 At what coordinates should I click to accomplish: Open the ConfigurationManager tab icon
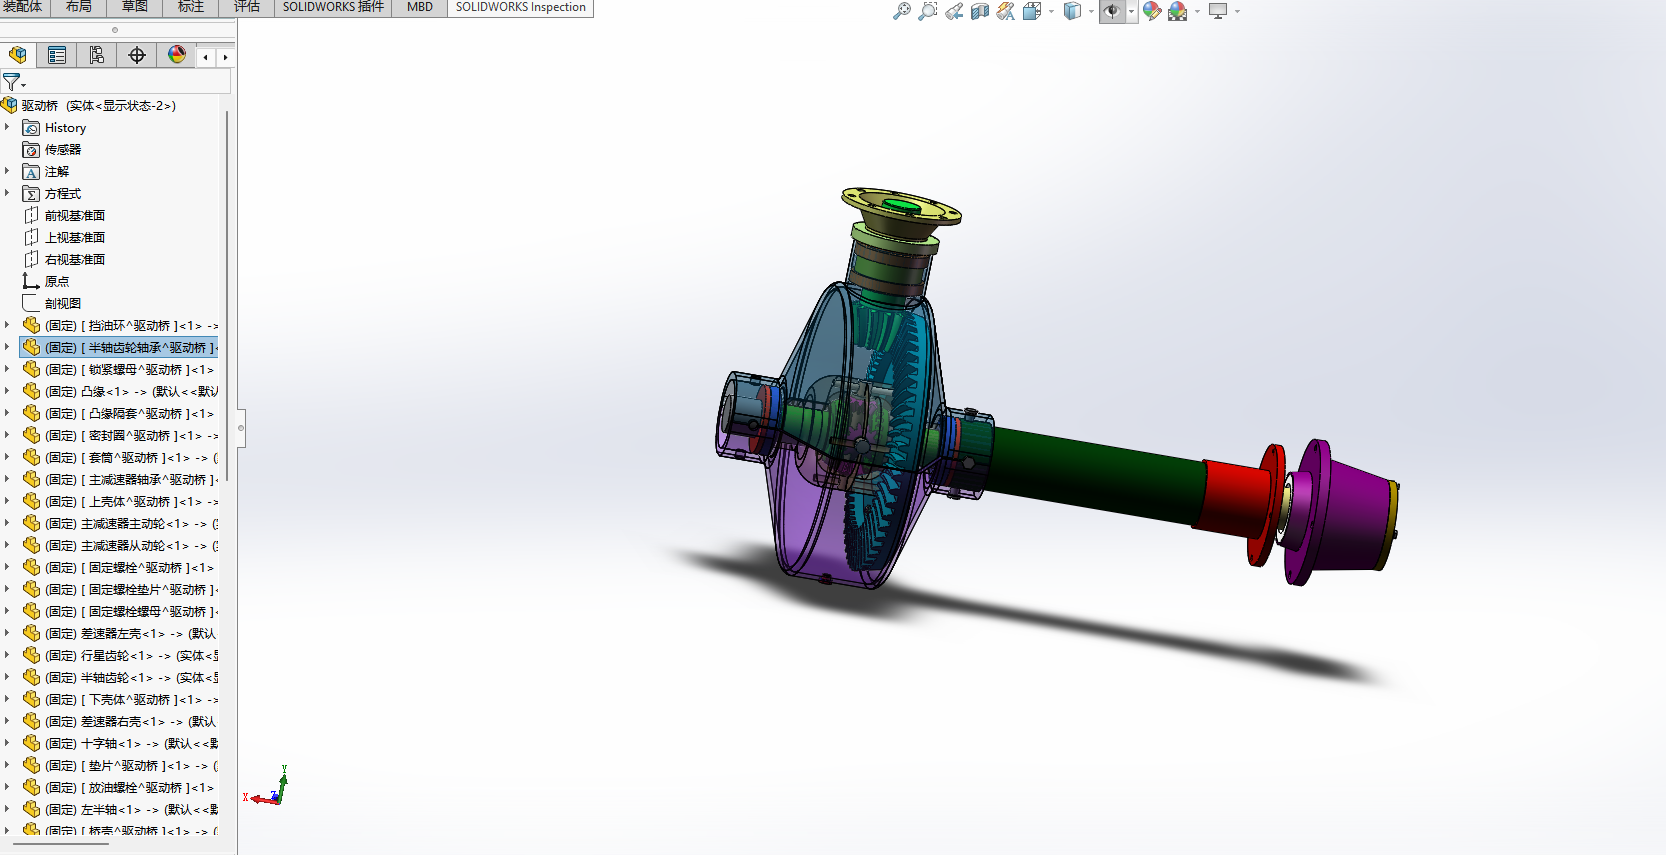97,55
